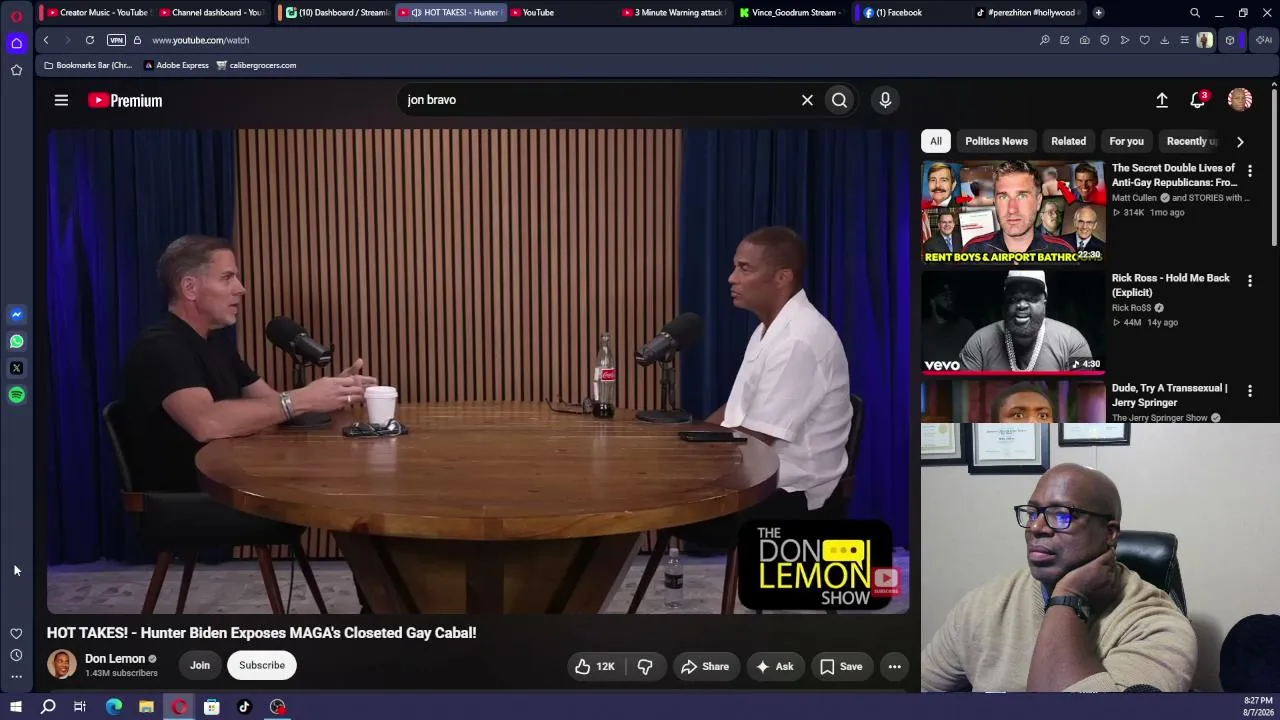Dislike the video
The width and height of the screenshot is (1280, 720).
pos(645,666)
